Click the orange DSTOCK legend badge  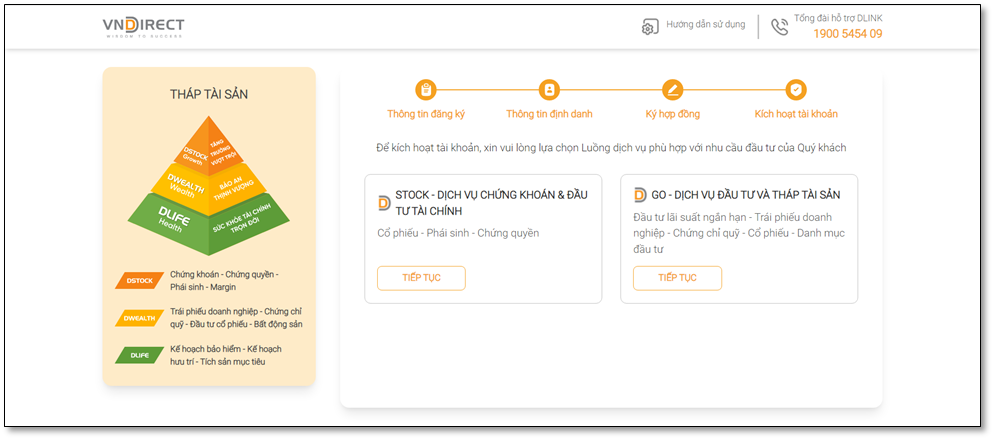139,280
